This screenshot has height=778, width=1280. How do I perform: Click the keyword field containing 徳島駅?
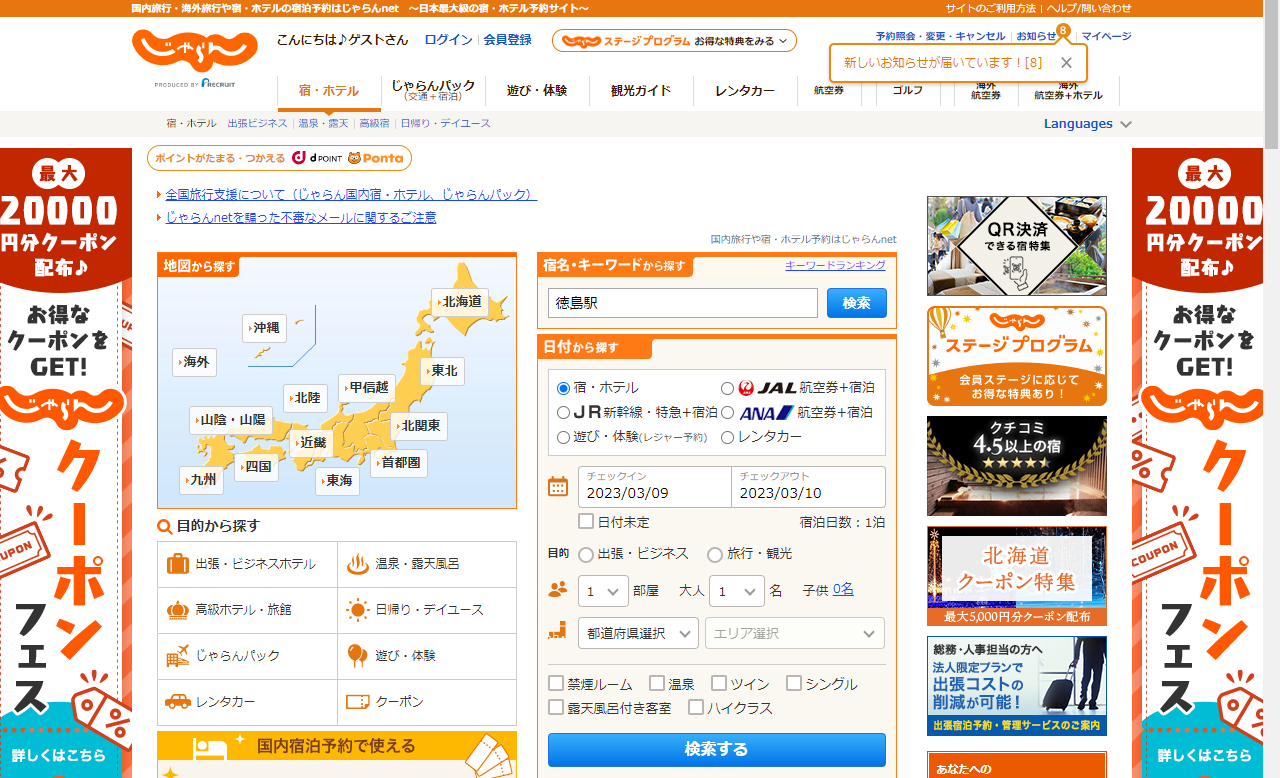(x=683, y=303)
